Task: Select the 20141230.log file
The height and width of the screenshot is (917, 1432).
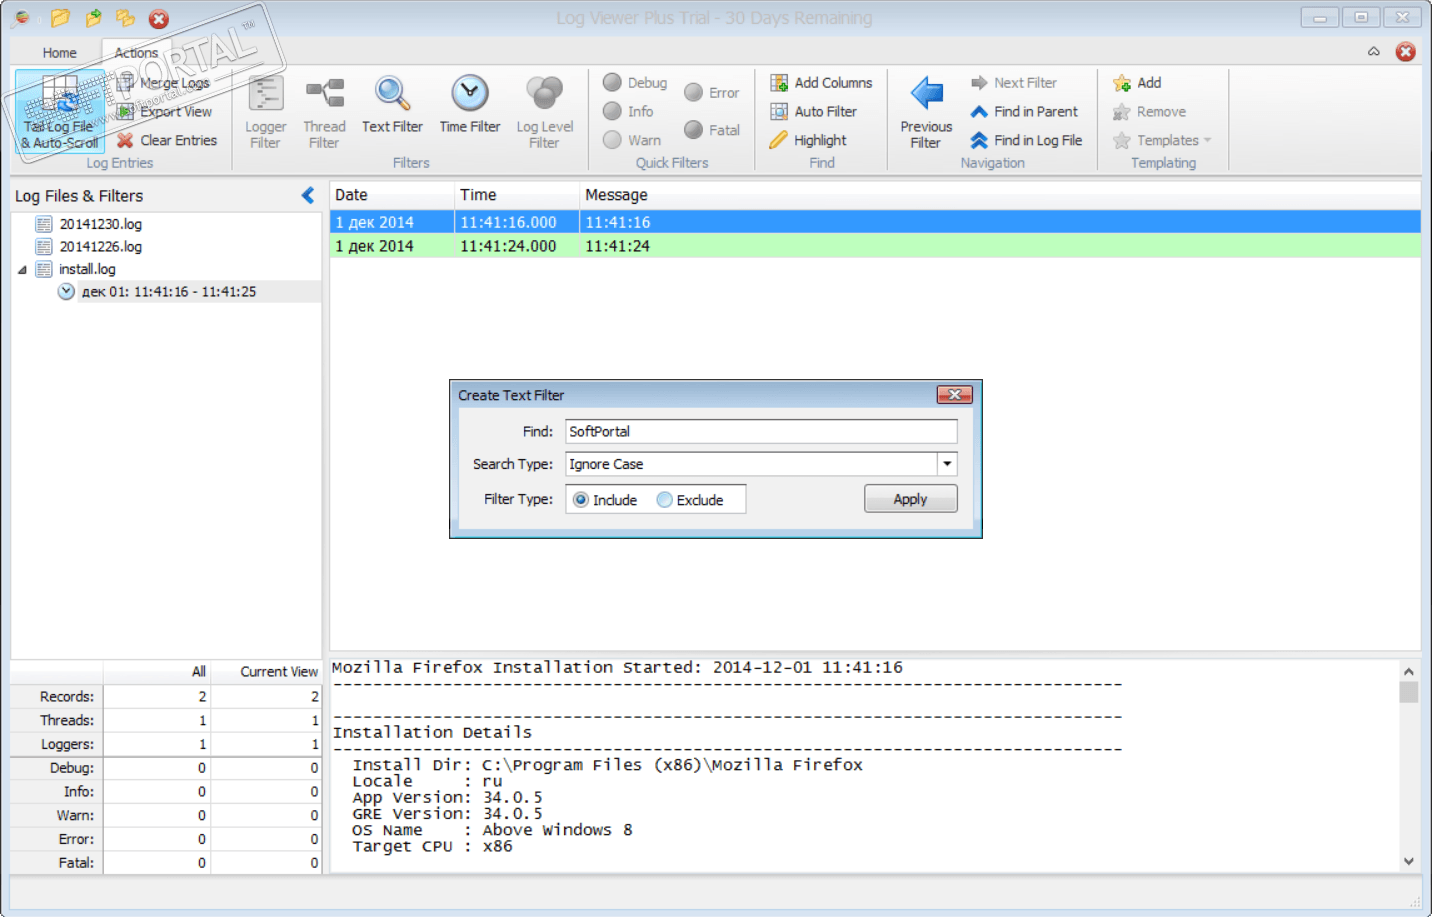Action: click(100, 224)
